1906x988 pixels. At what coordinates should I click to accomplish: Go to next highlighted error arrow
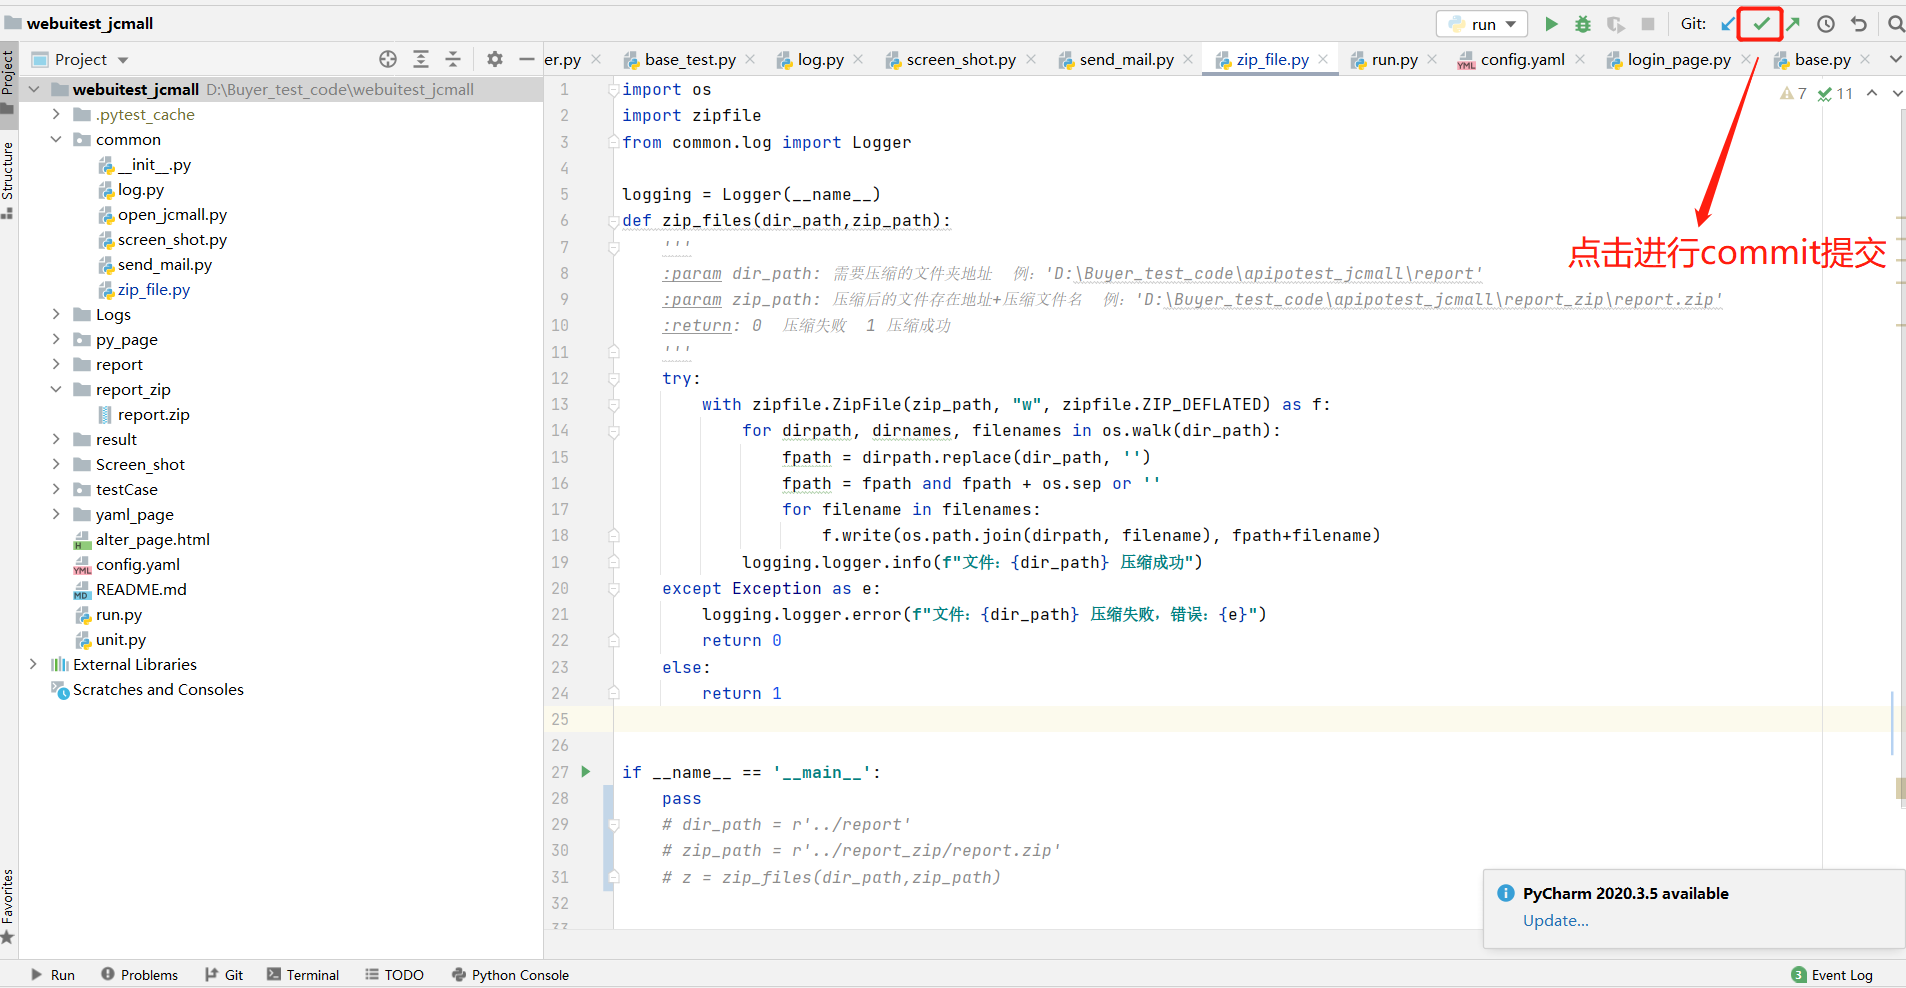pyautogui.click(x=1897, y=93)
